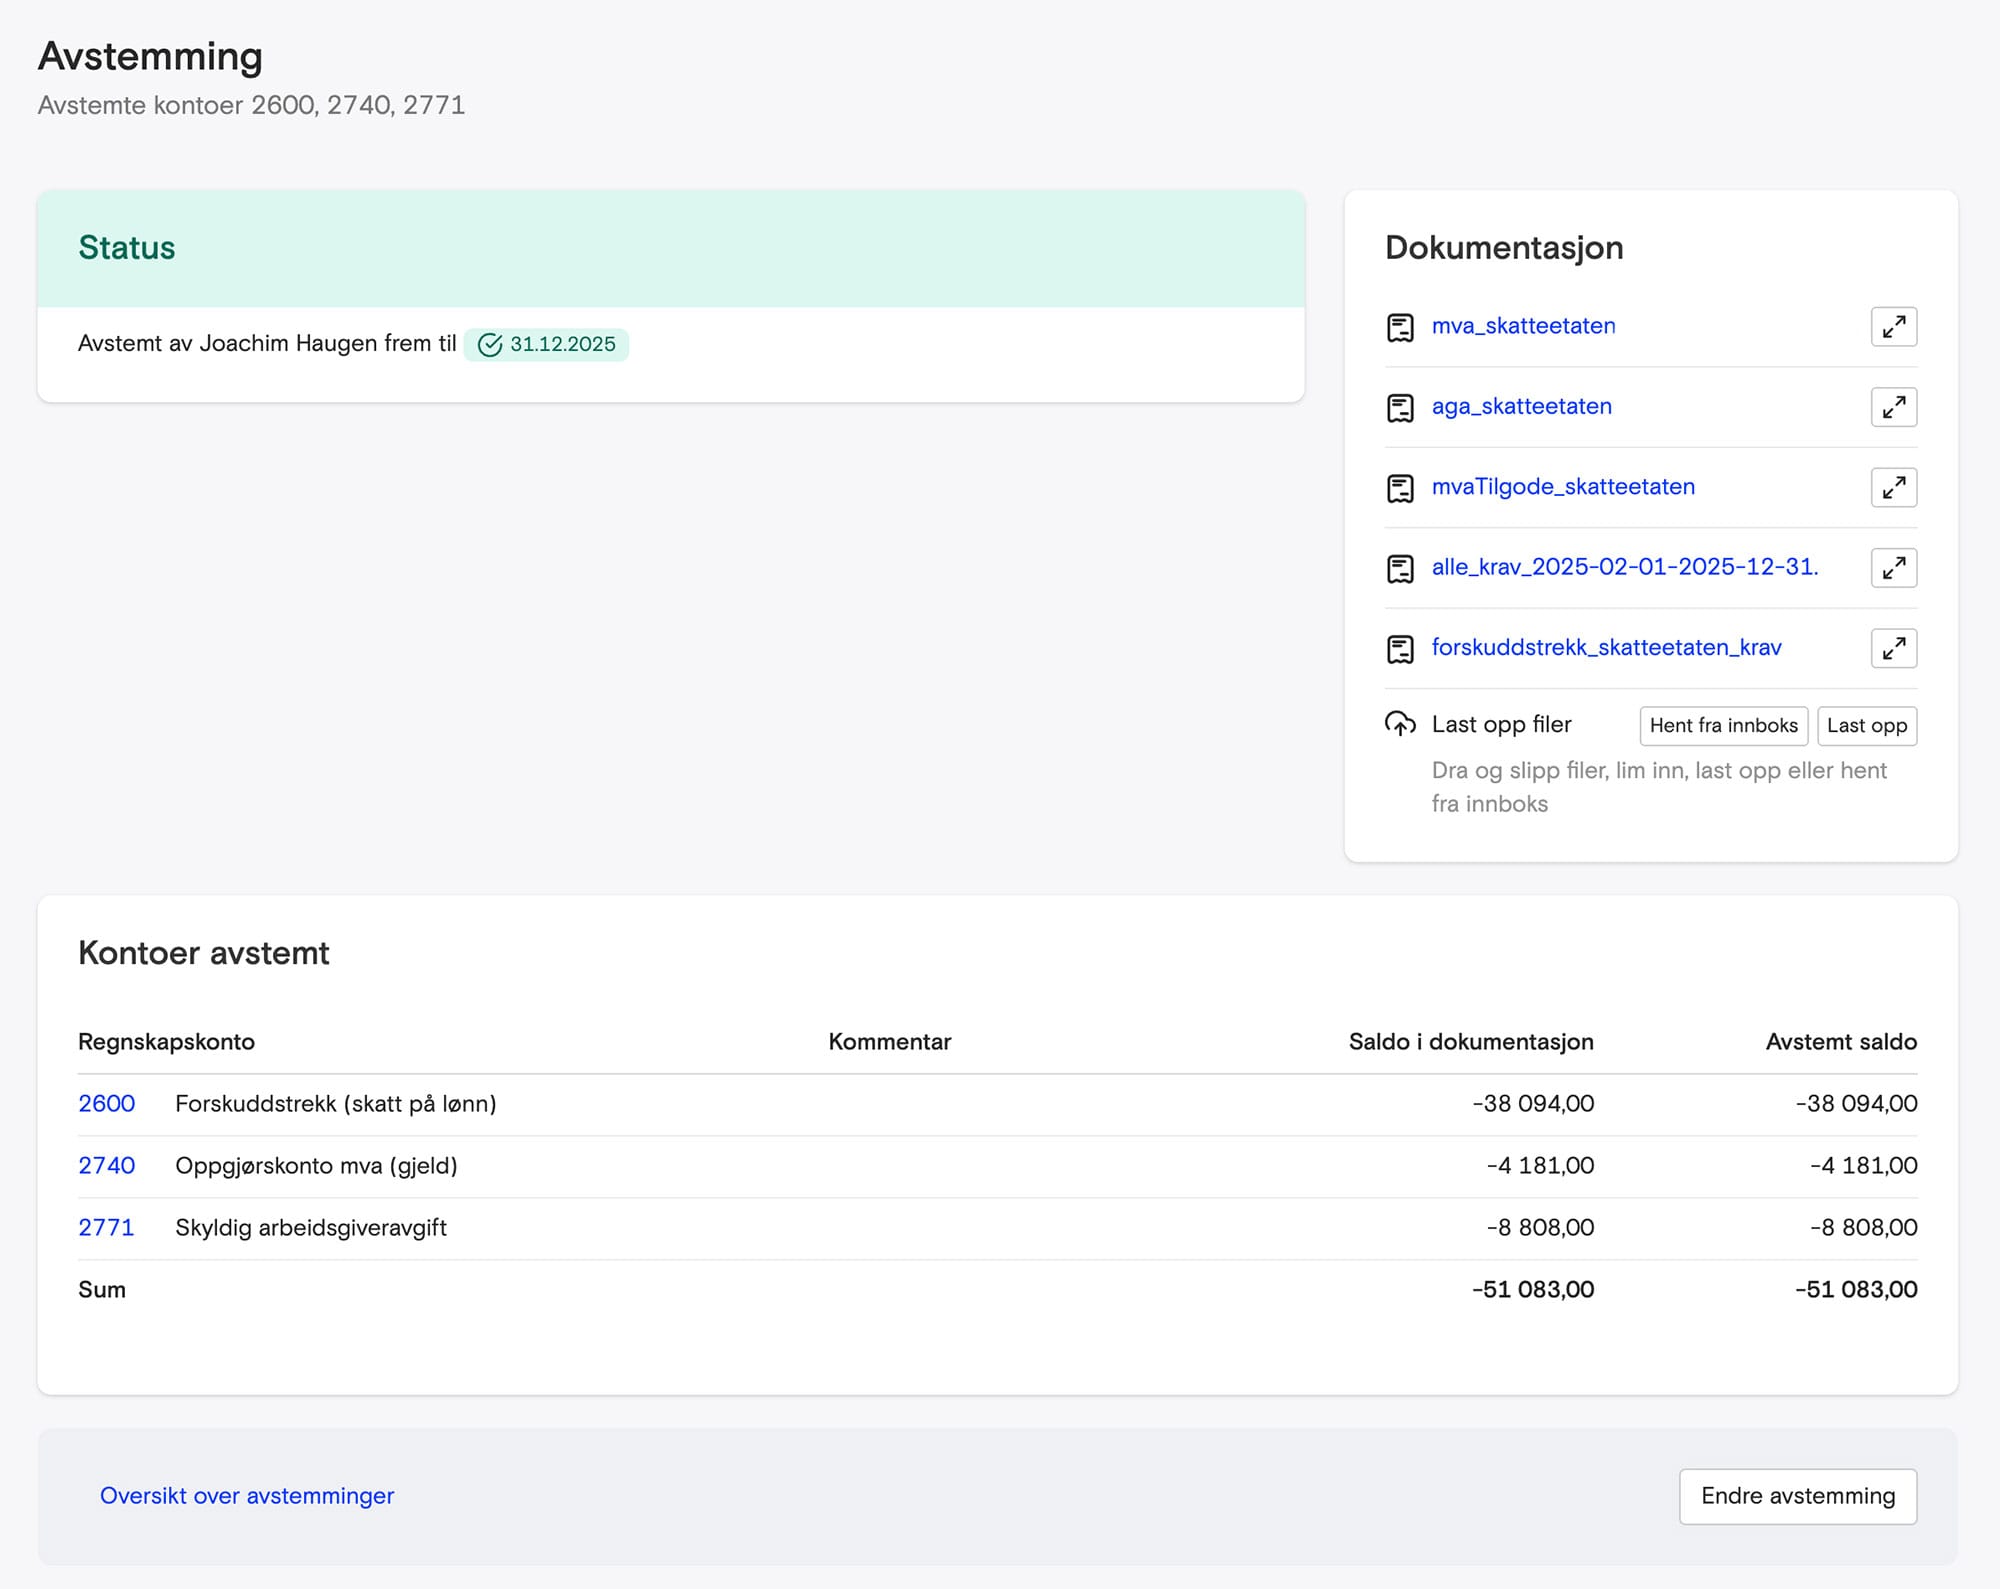The width and height of the screenshot is (2000, 1589).
Task: Open the mva_skatteetaten document link
Action: coord(1523,326)
